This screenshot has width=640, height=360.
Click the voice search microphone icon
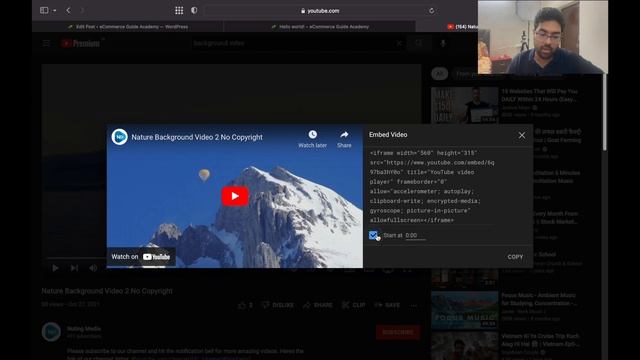(x=443, y=43)
